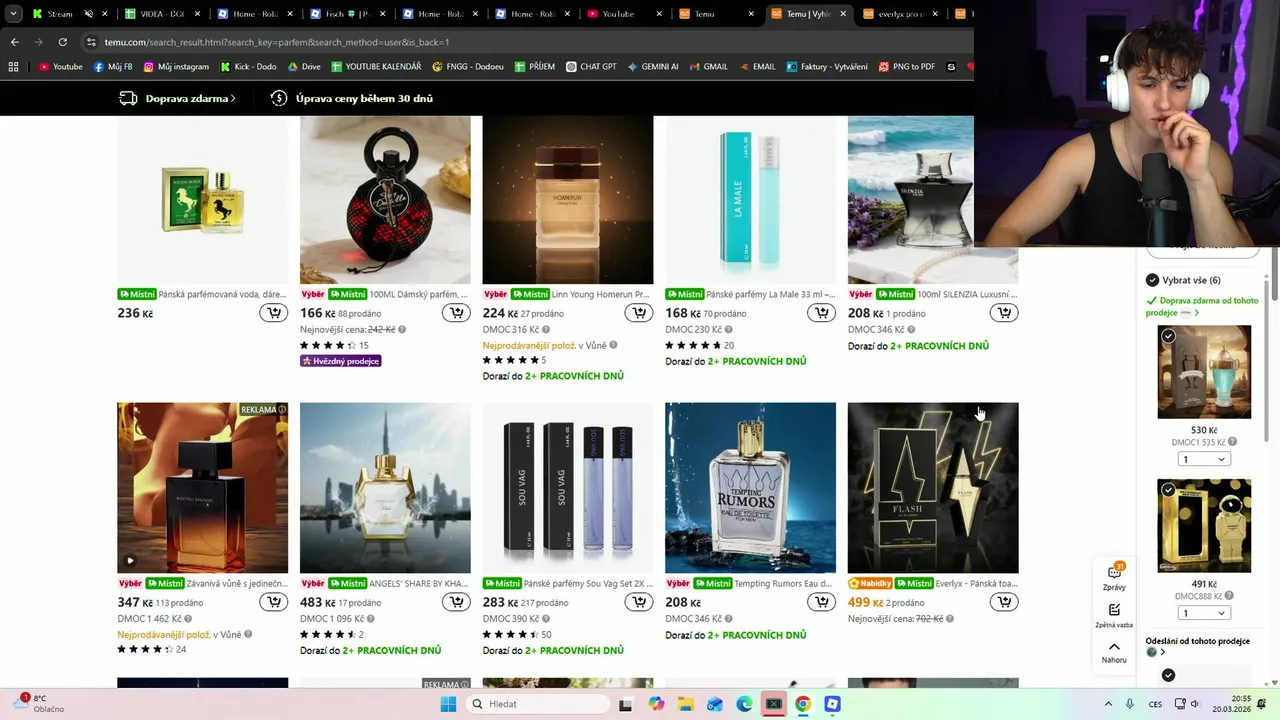Toggle the Vybrat vše (6) checkbox

click(x=1152, y=280)
